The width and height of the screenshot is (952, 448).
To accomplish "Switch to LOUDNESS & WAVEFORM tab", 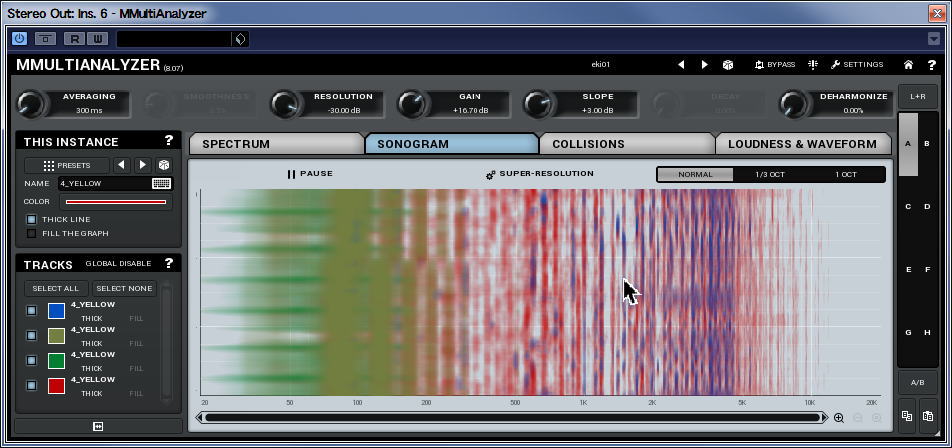I will (x=803, y=144).
